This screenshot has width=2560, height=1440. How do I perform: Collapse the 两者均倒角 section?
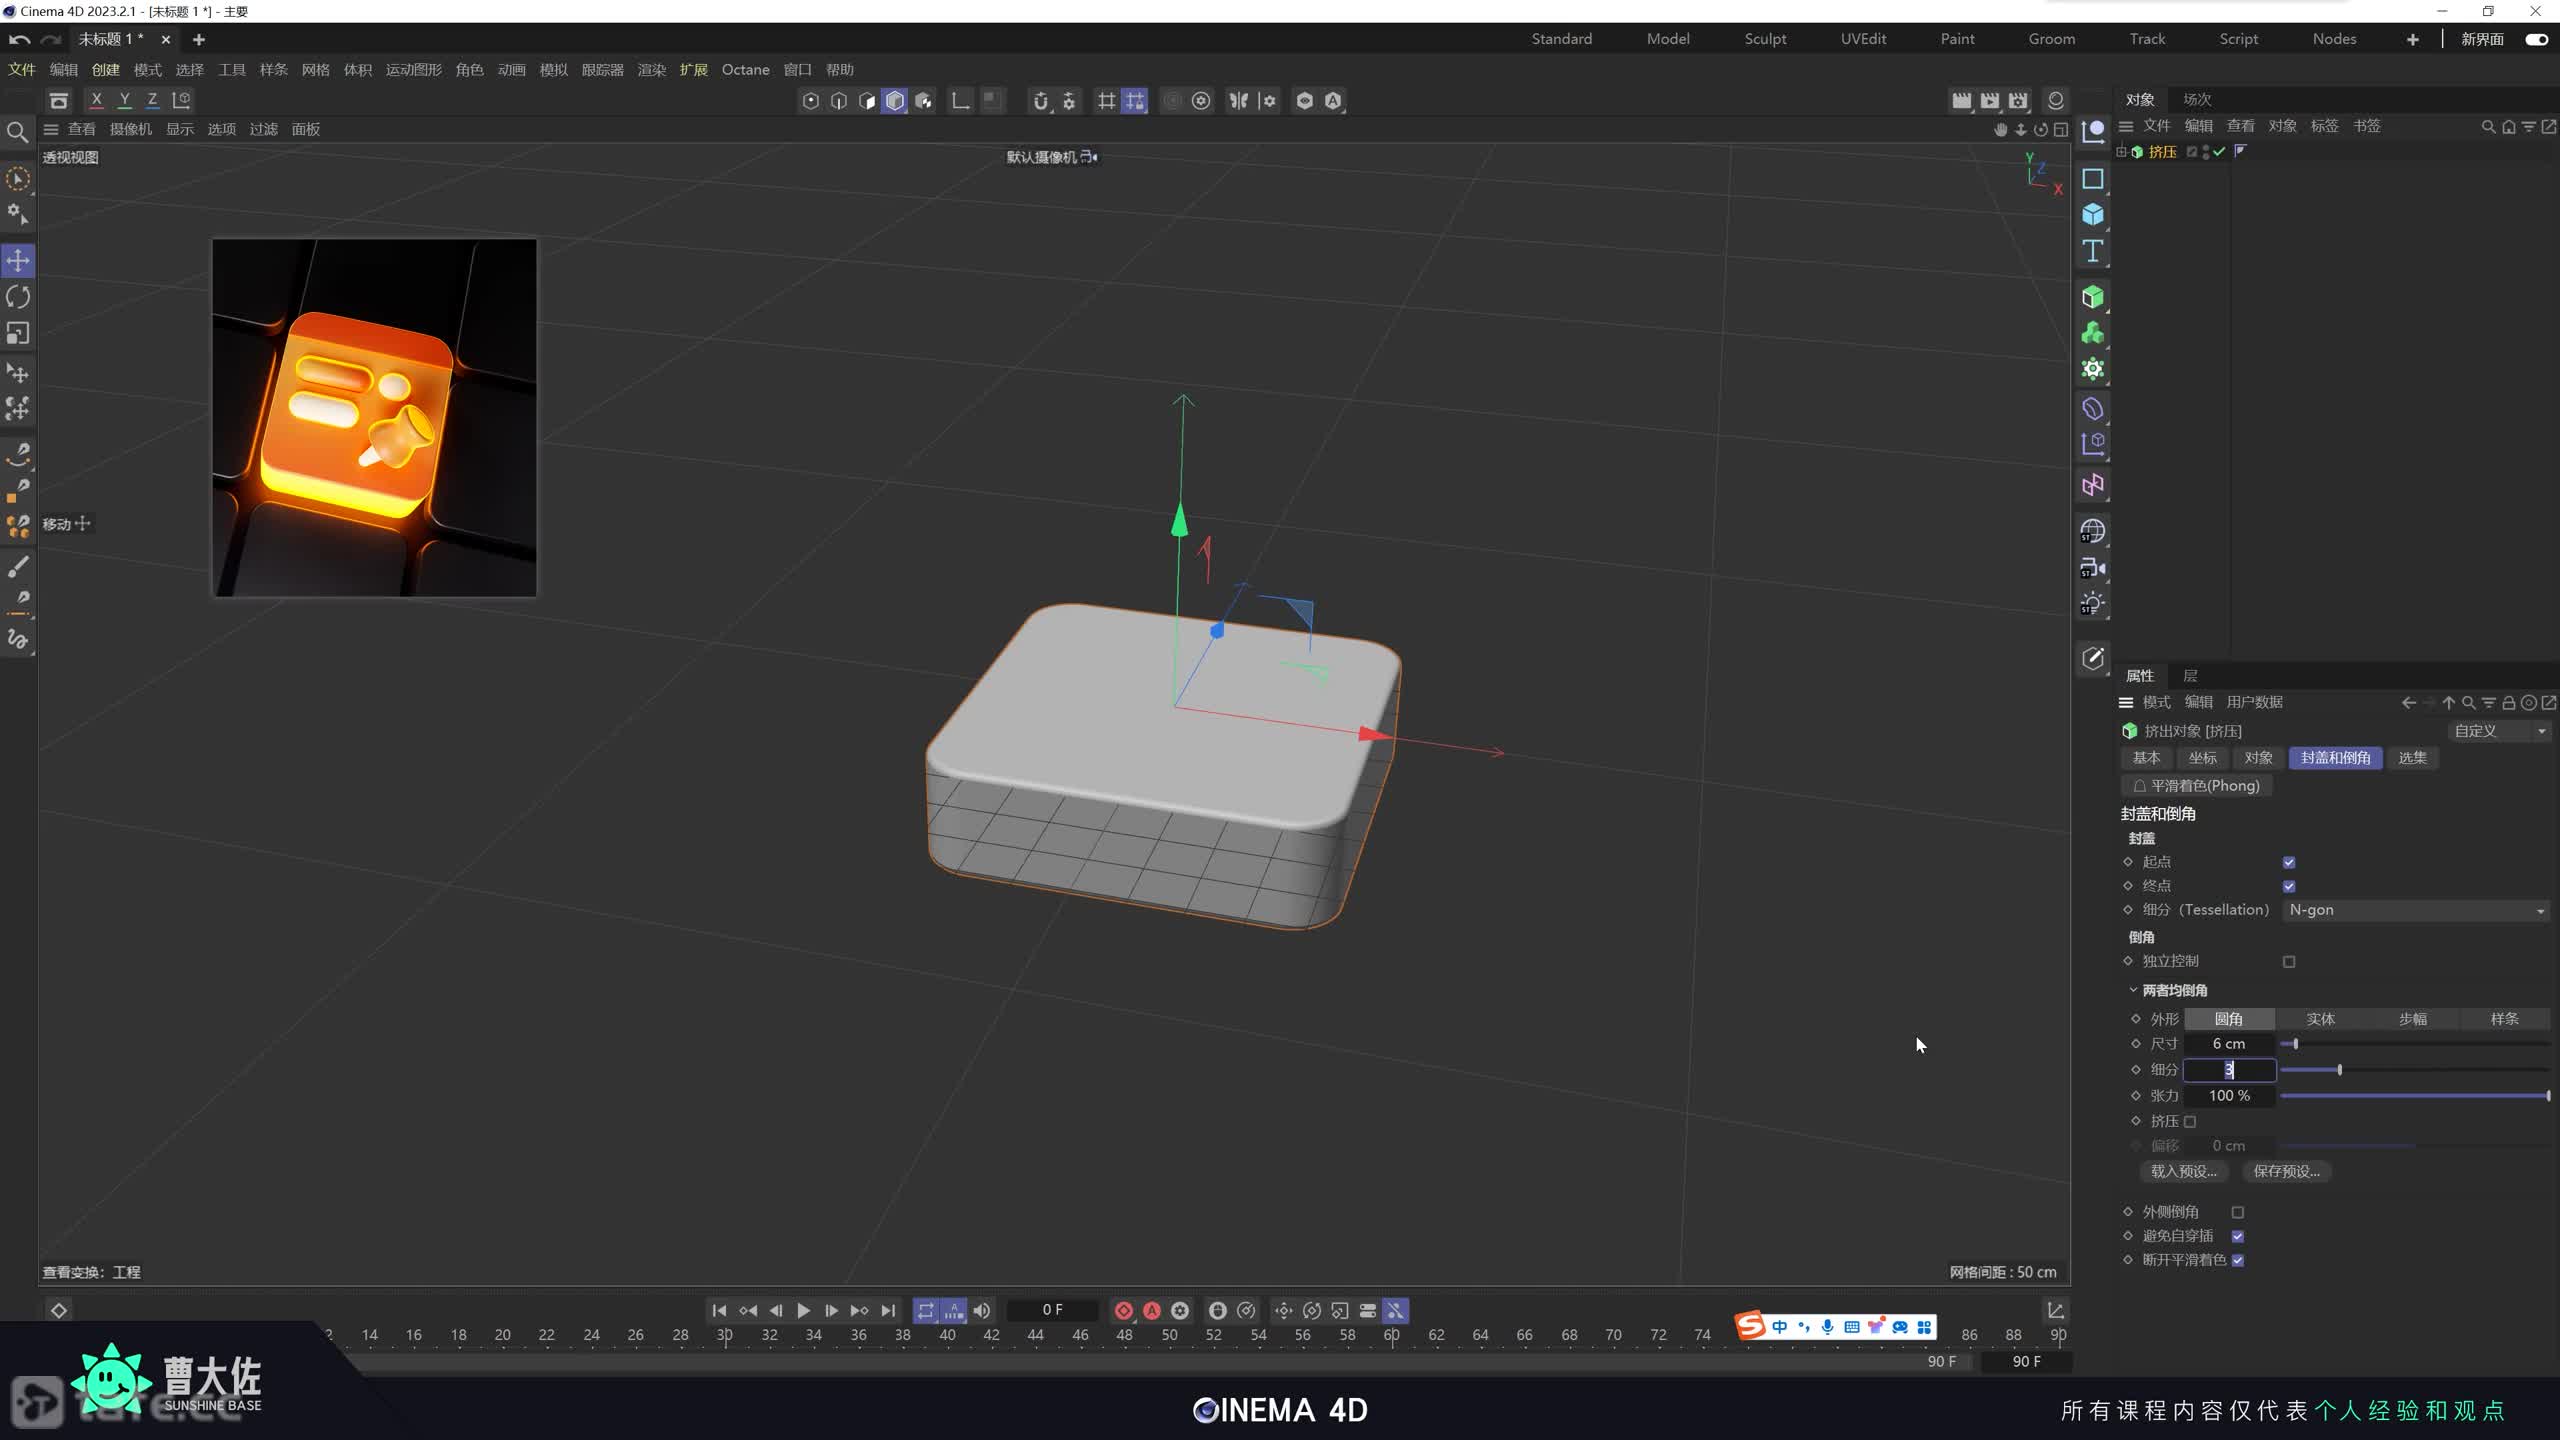click(2133, 990)
